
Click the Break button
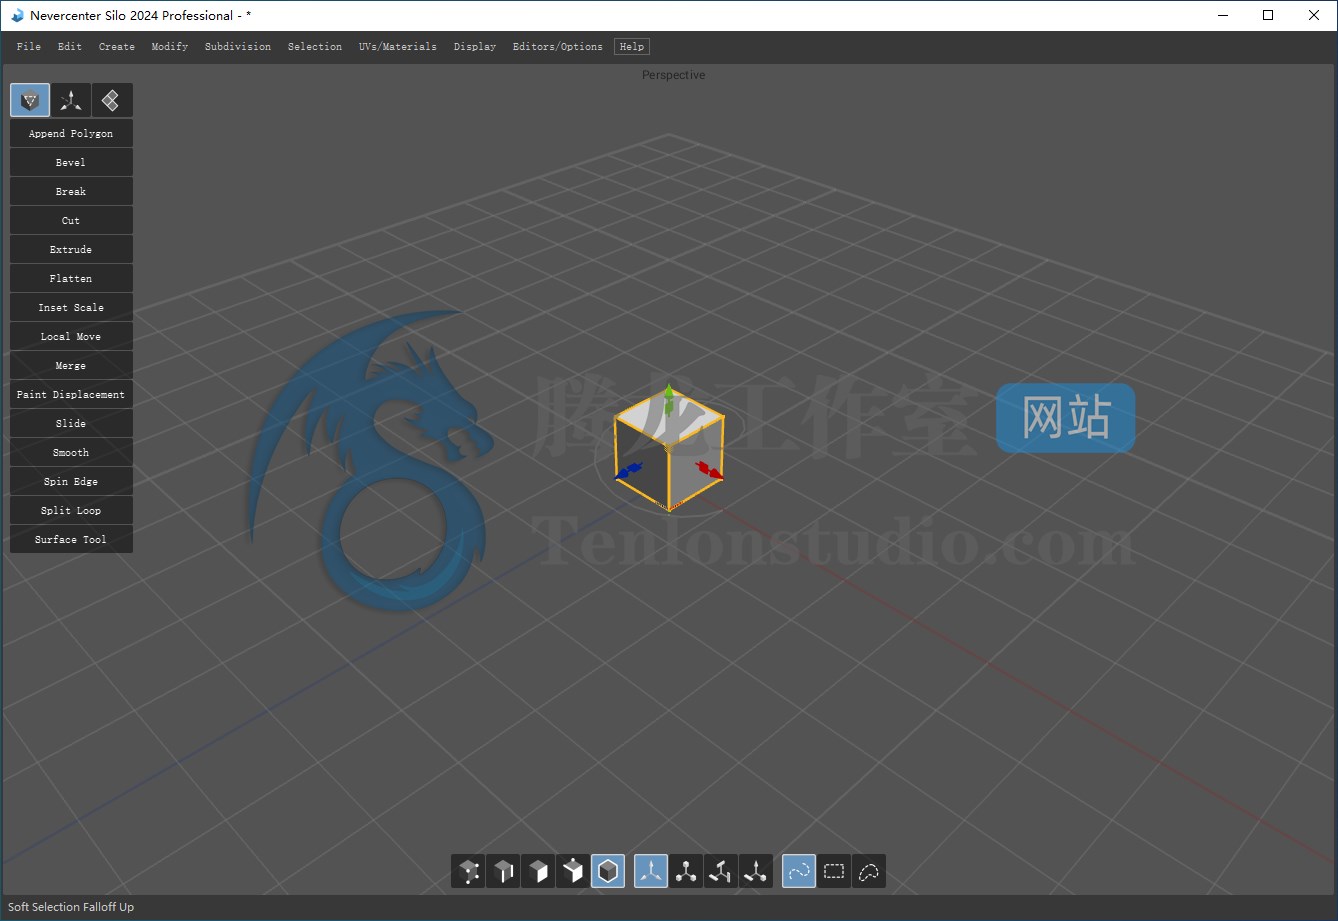[x=71, y=192]
